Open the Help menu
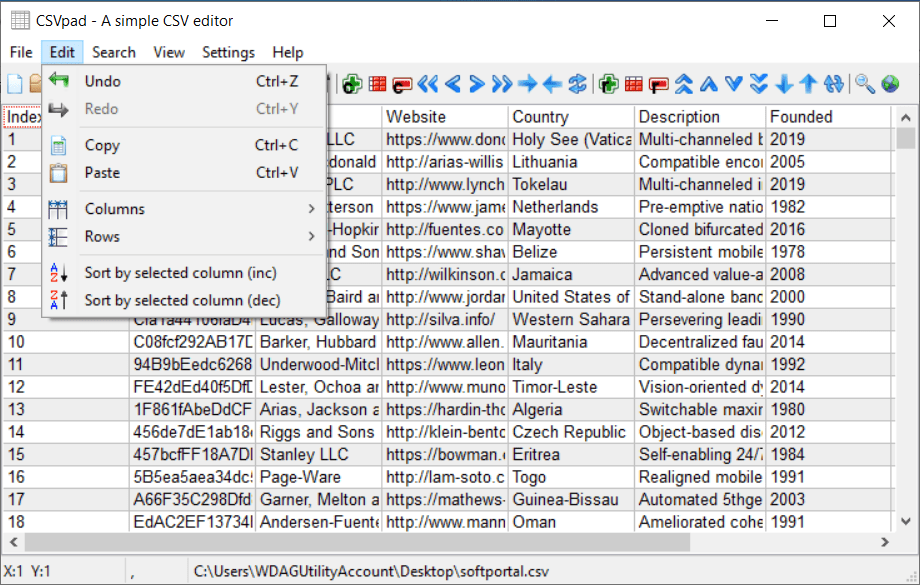Viewport: 920px width, 585px height. (288, 52)
